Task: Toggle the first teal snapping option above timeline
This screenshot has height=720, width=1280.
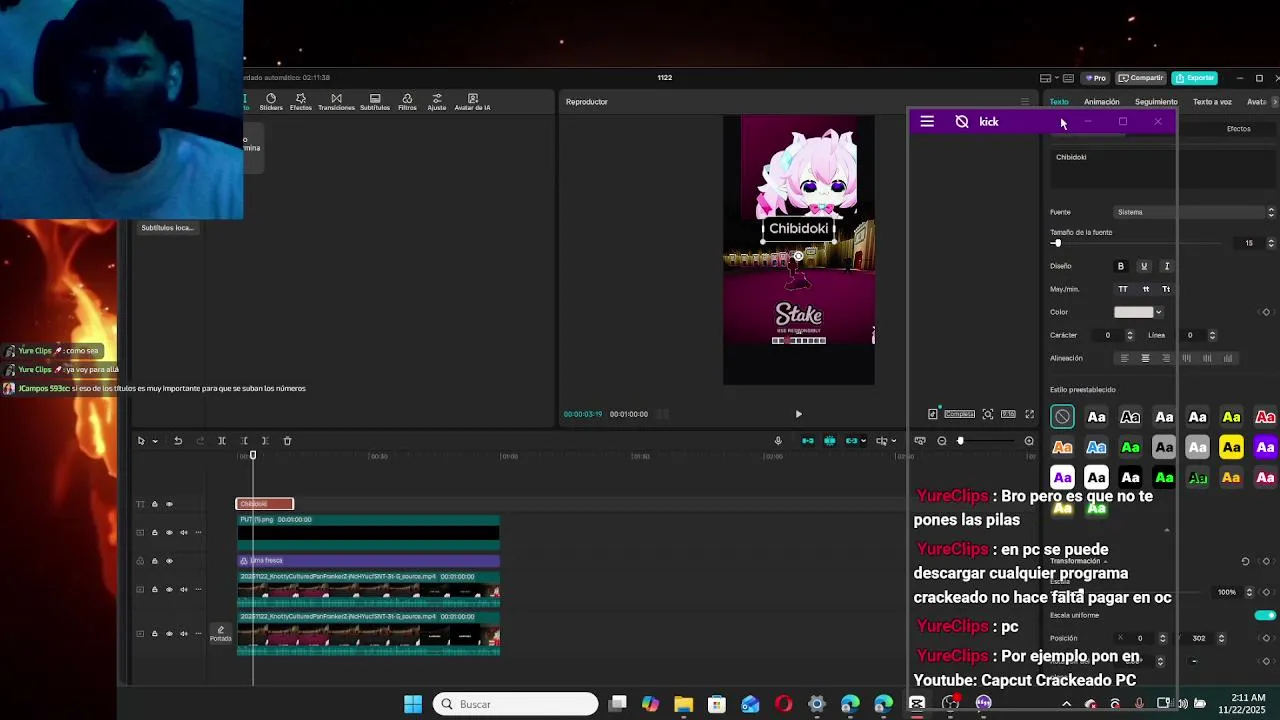Action: 808,441
